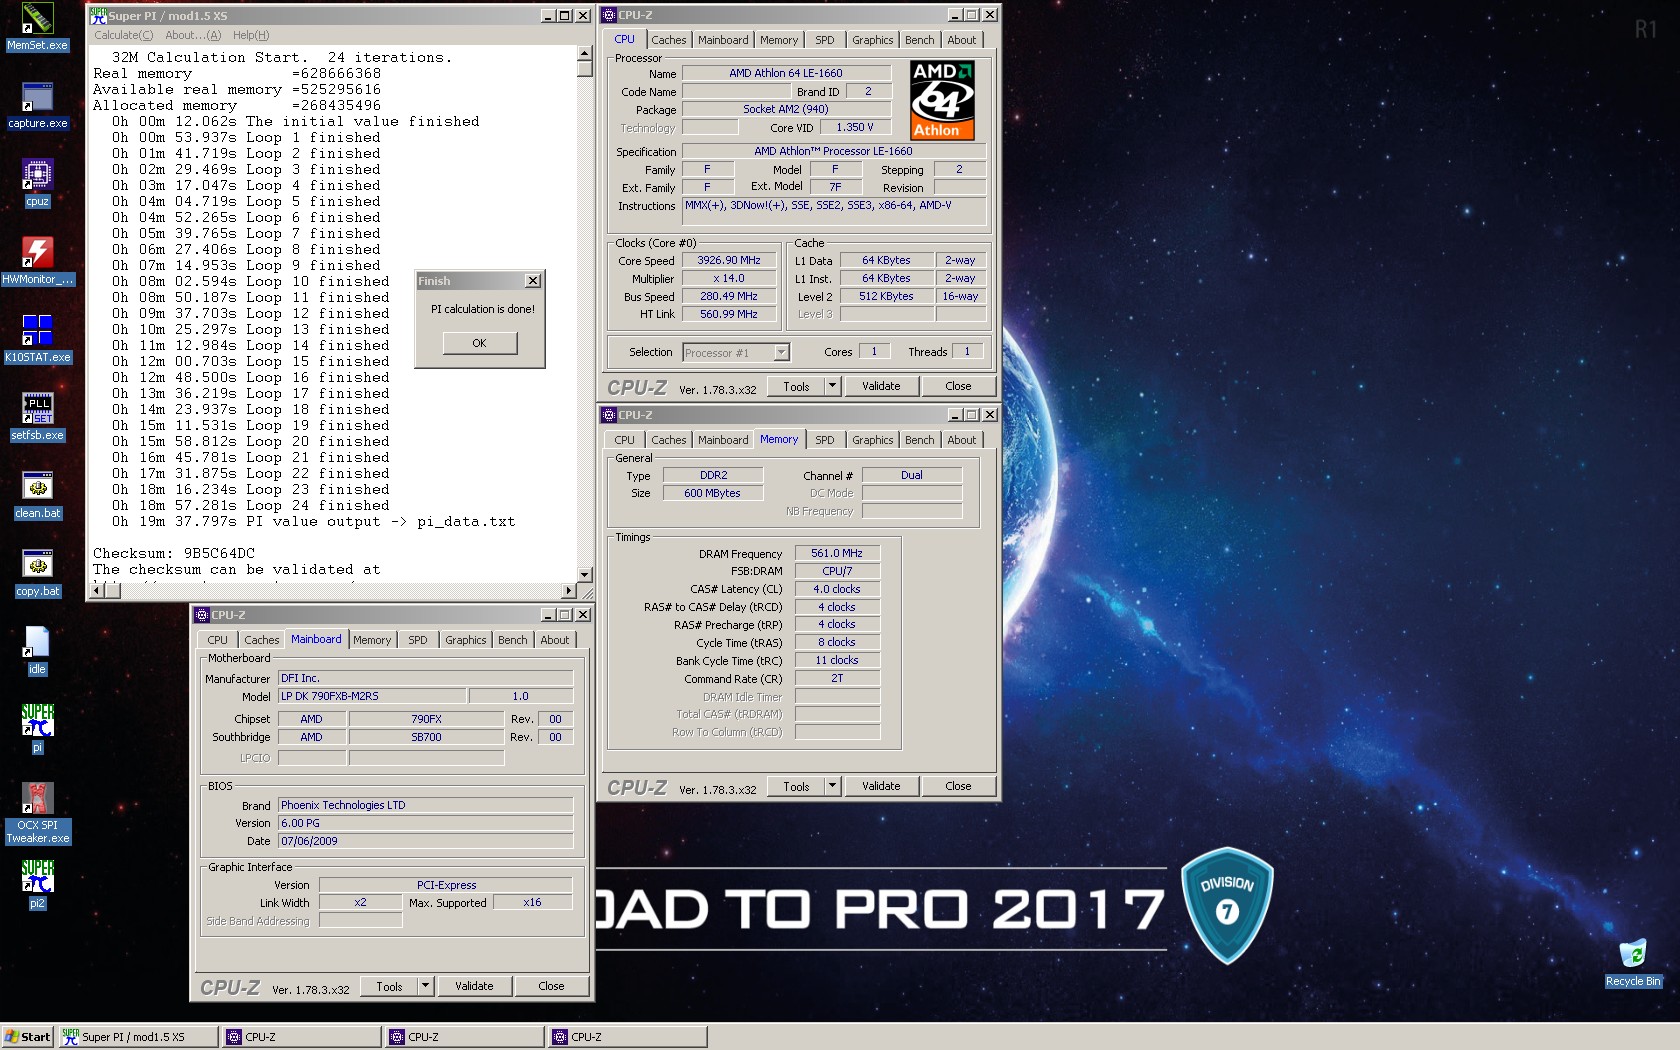
Task: Click Super PI horizontal scrollbar right arrow
Action: (x=570, y=591)
